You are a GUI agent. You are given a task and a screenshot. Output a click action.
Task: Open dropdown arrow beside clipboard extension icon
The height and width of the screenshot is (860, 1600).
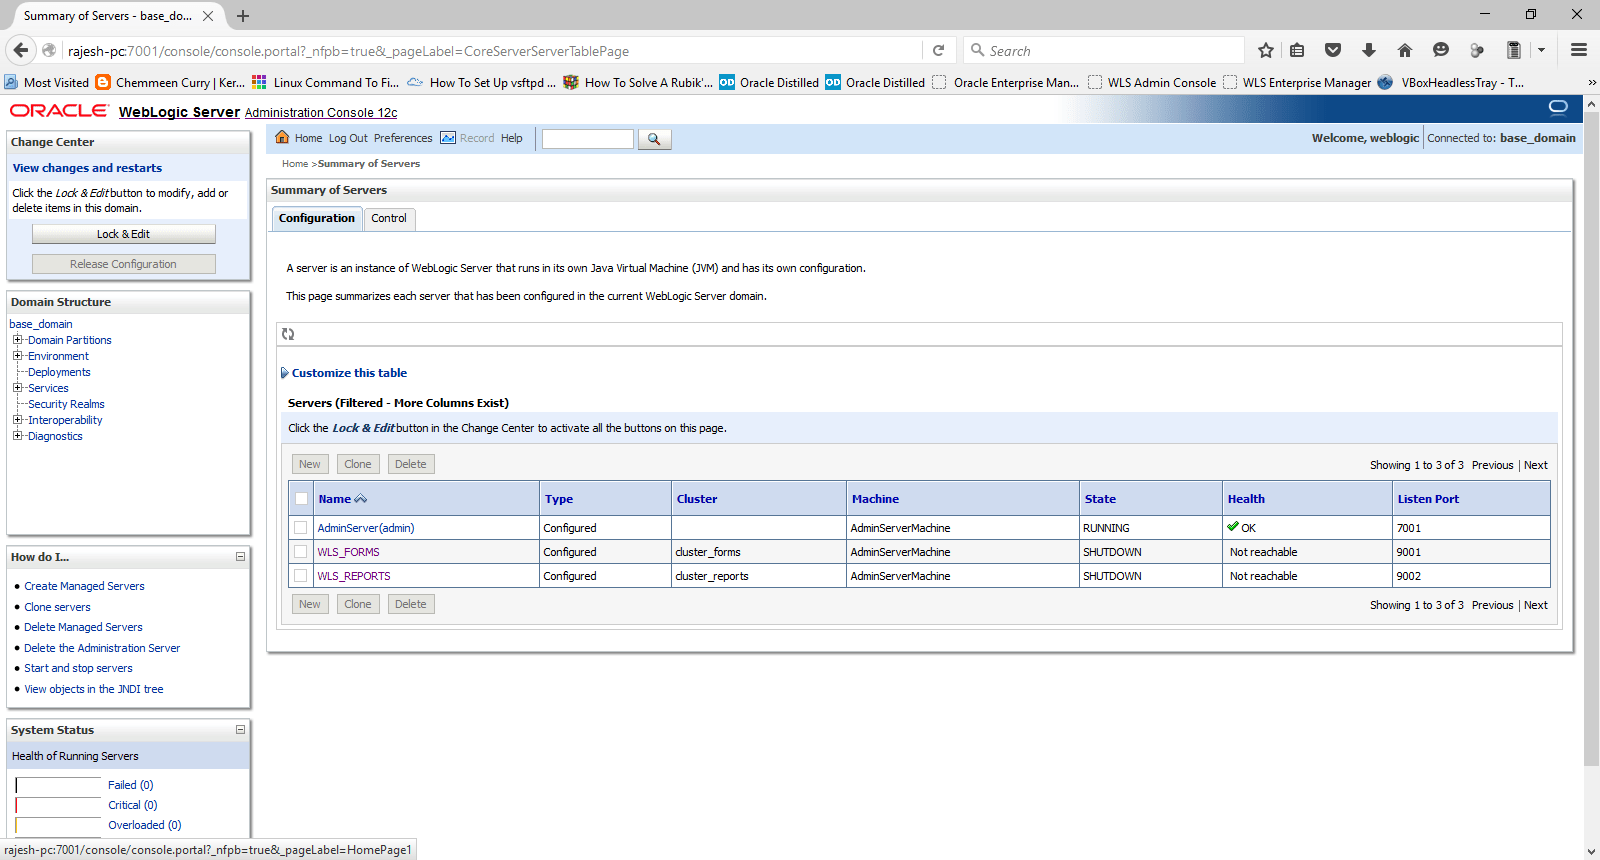[x=1541, y=50]
